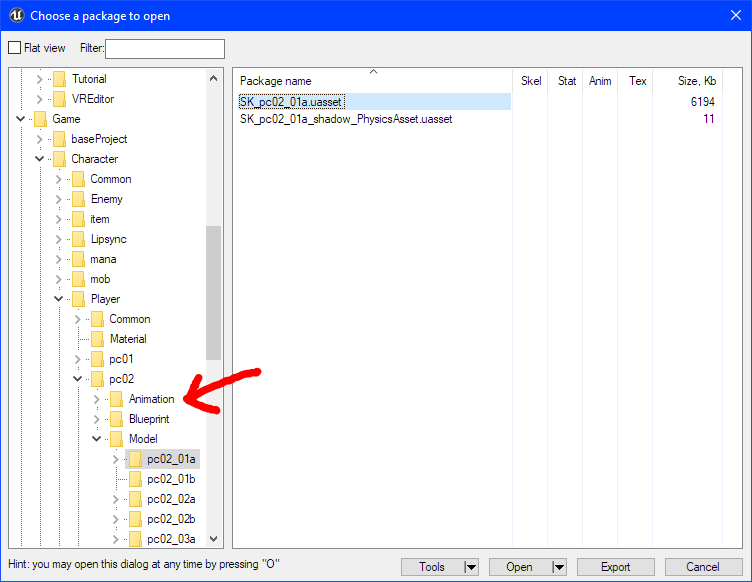Image resolution: width=752 pixels, height=582 pixels.
Task: Click the Material folder icon
Action: point(97,339)
